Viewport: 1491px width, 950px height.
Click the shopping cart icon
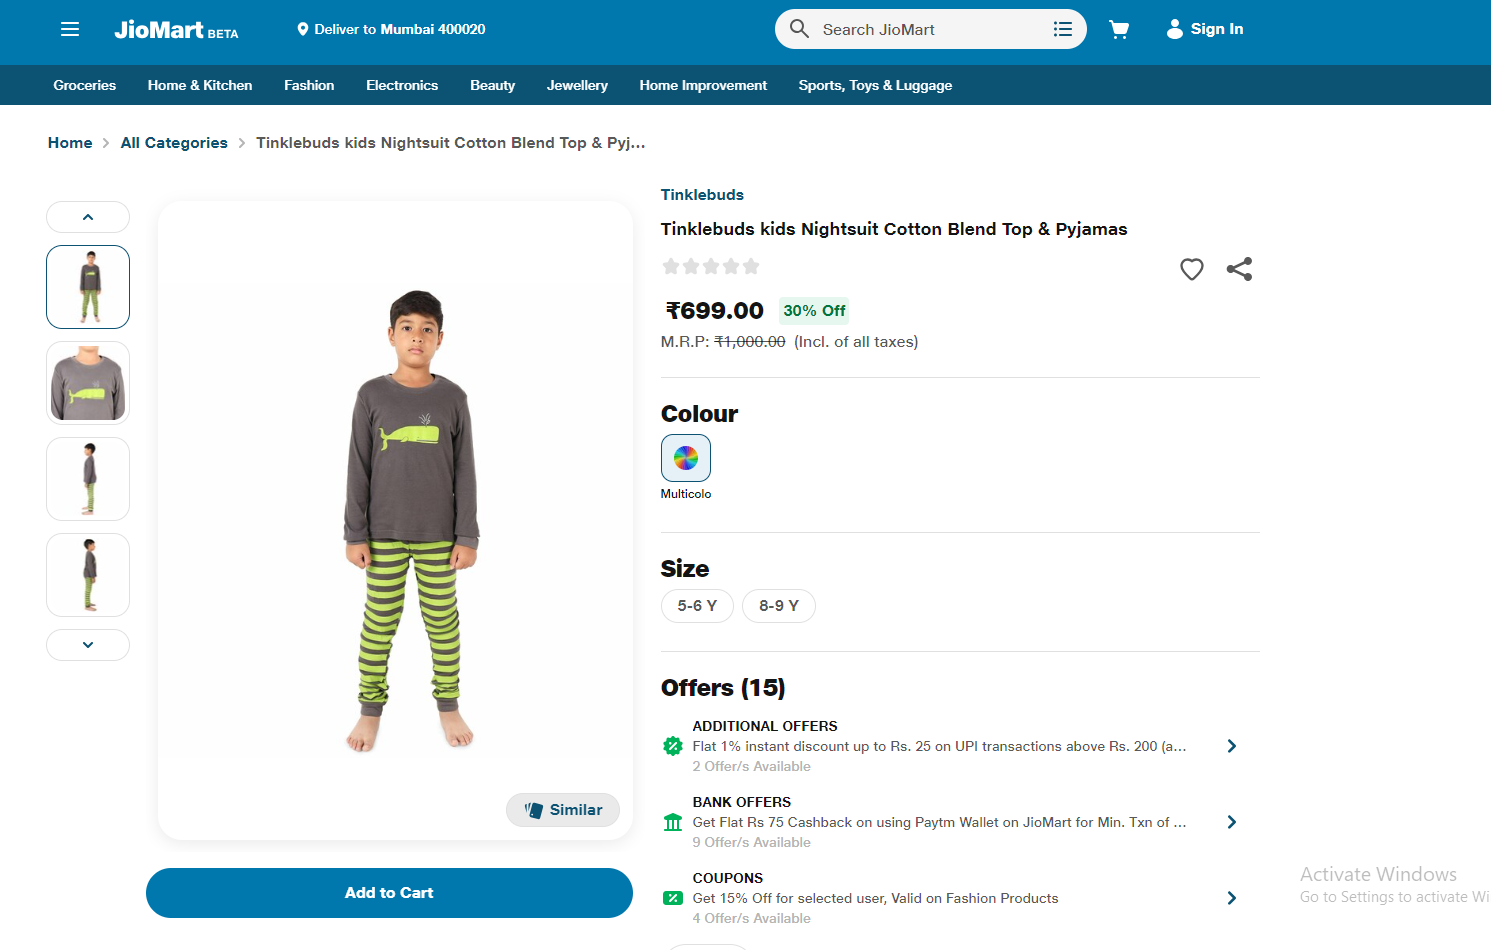click(1119, 29)
